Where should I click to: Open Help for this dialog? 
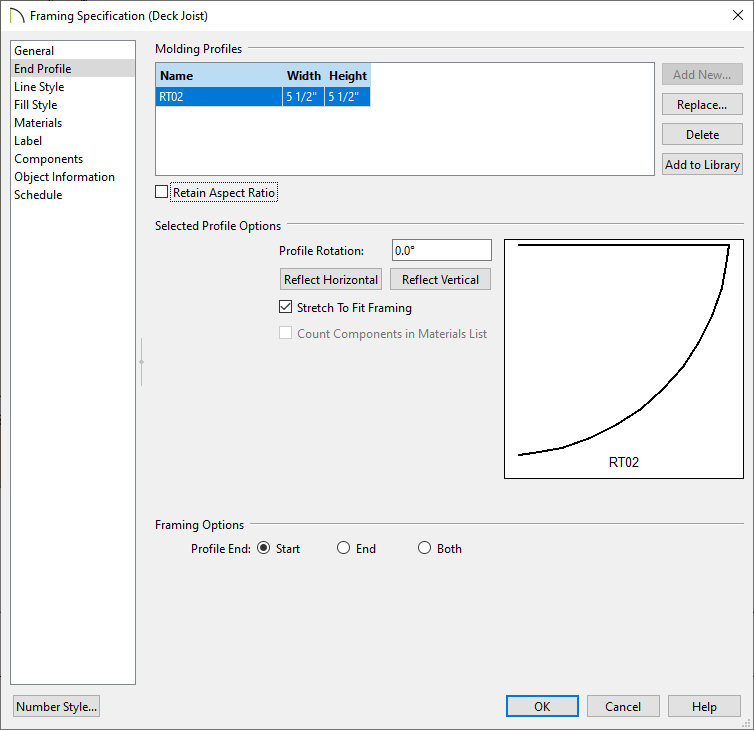[704, 706]
